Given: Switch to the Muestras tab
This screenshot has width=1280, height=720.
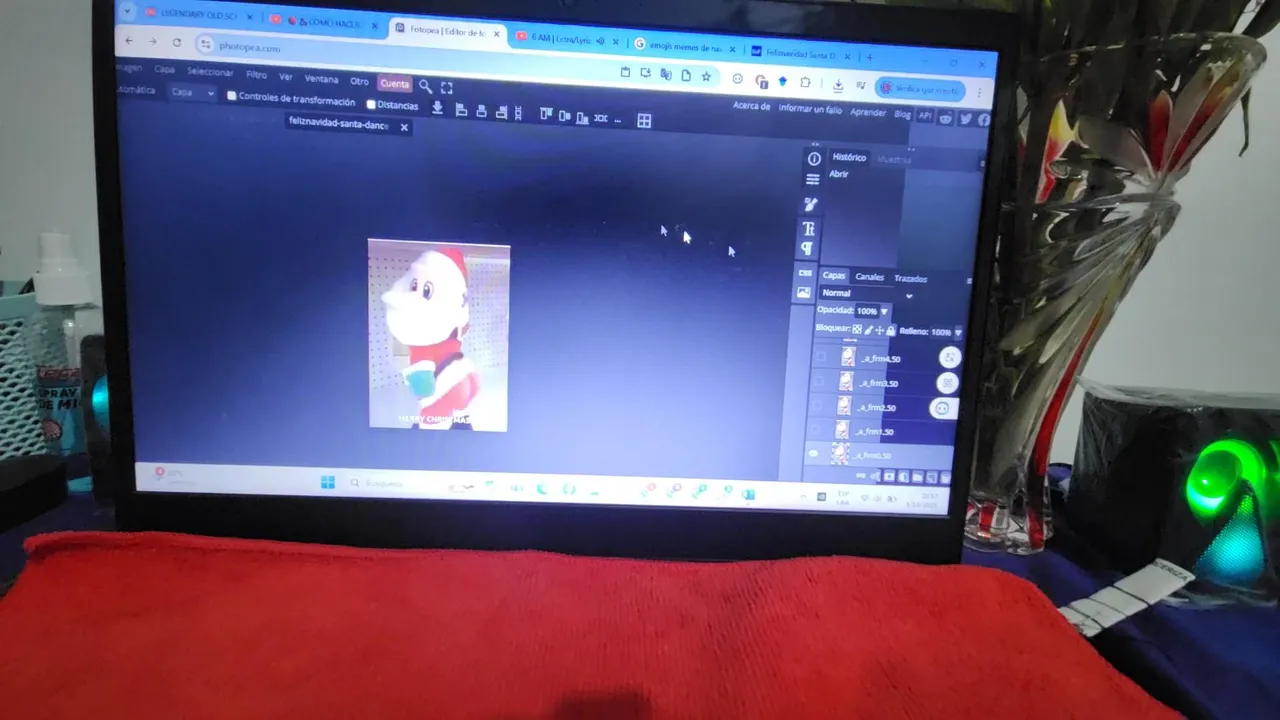Looking at the screenshot, I should pos(894,160).
